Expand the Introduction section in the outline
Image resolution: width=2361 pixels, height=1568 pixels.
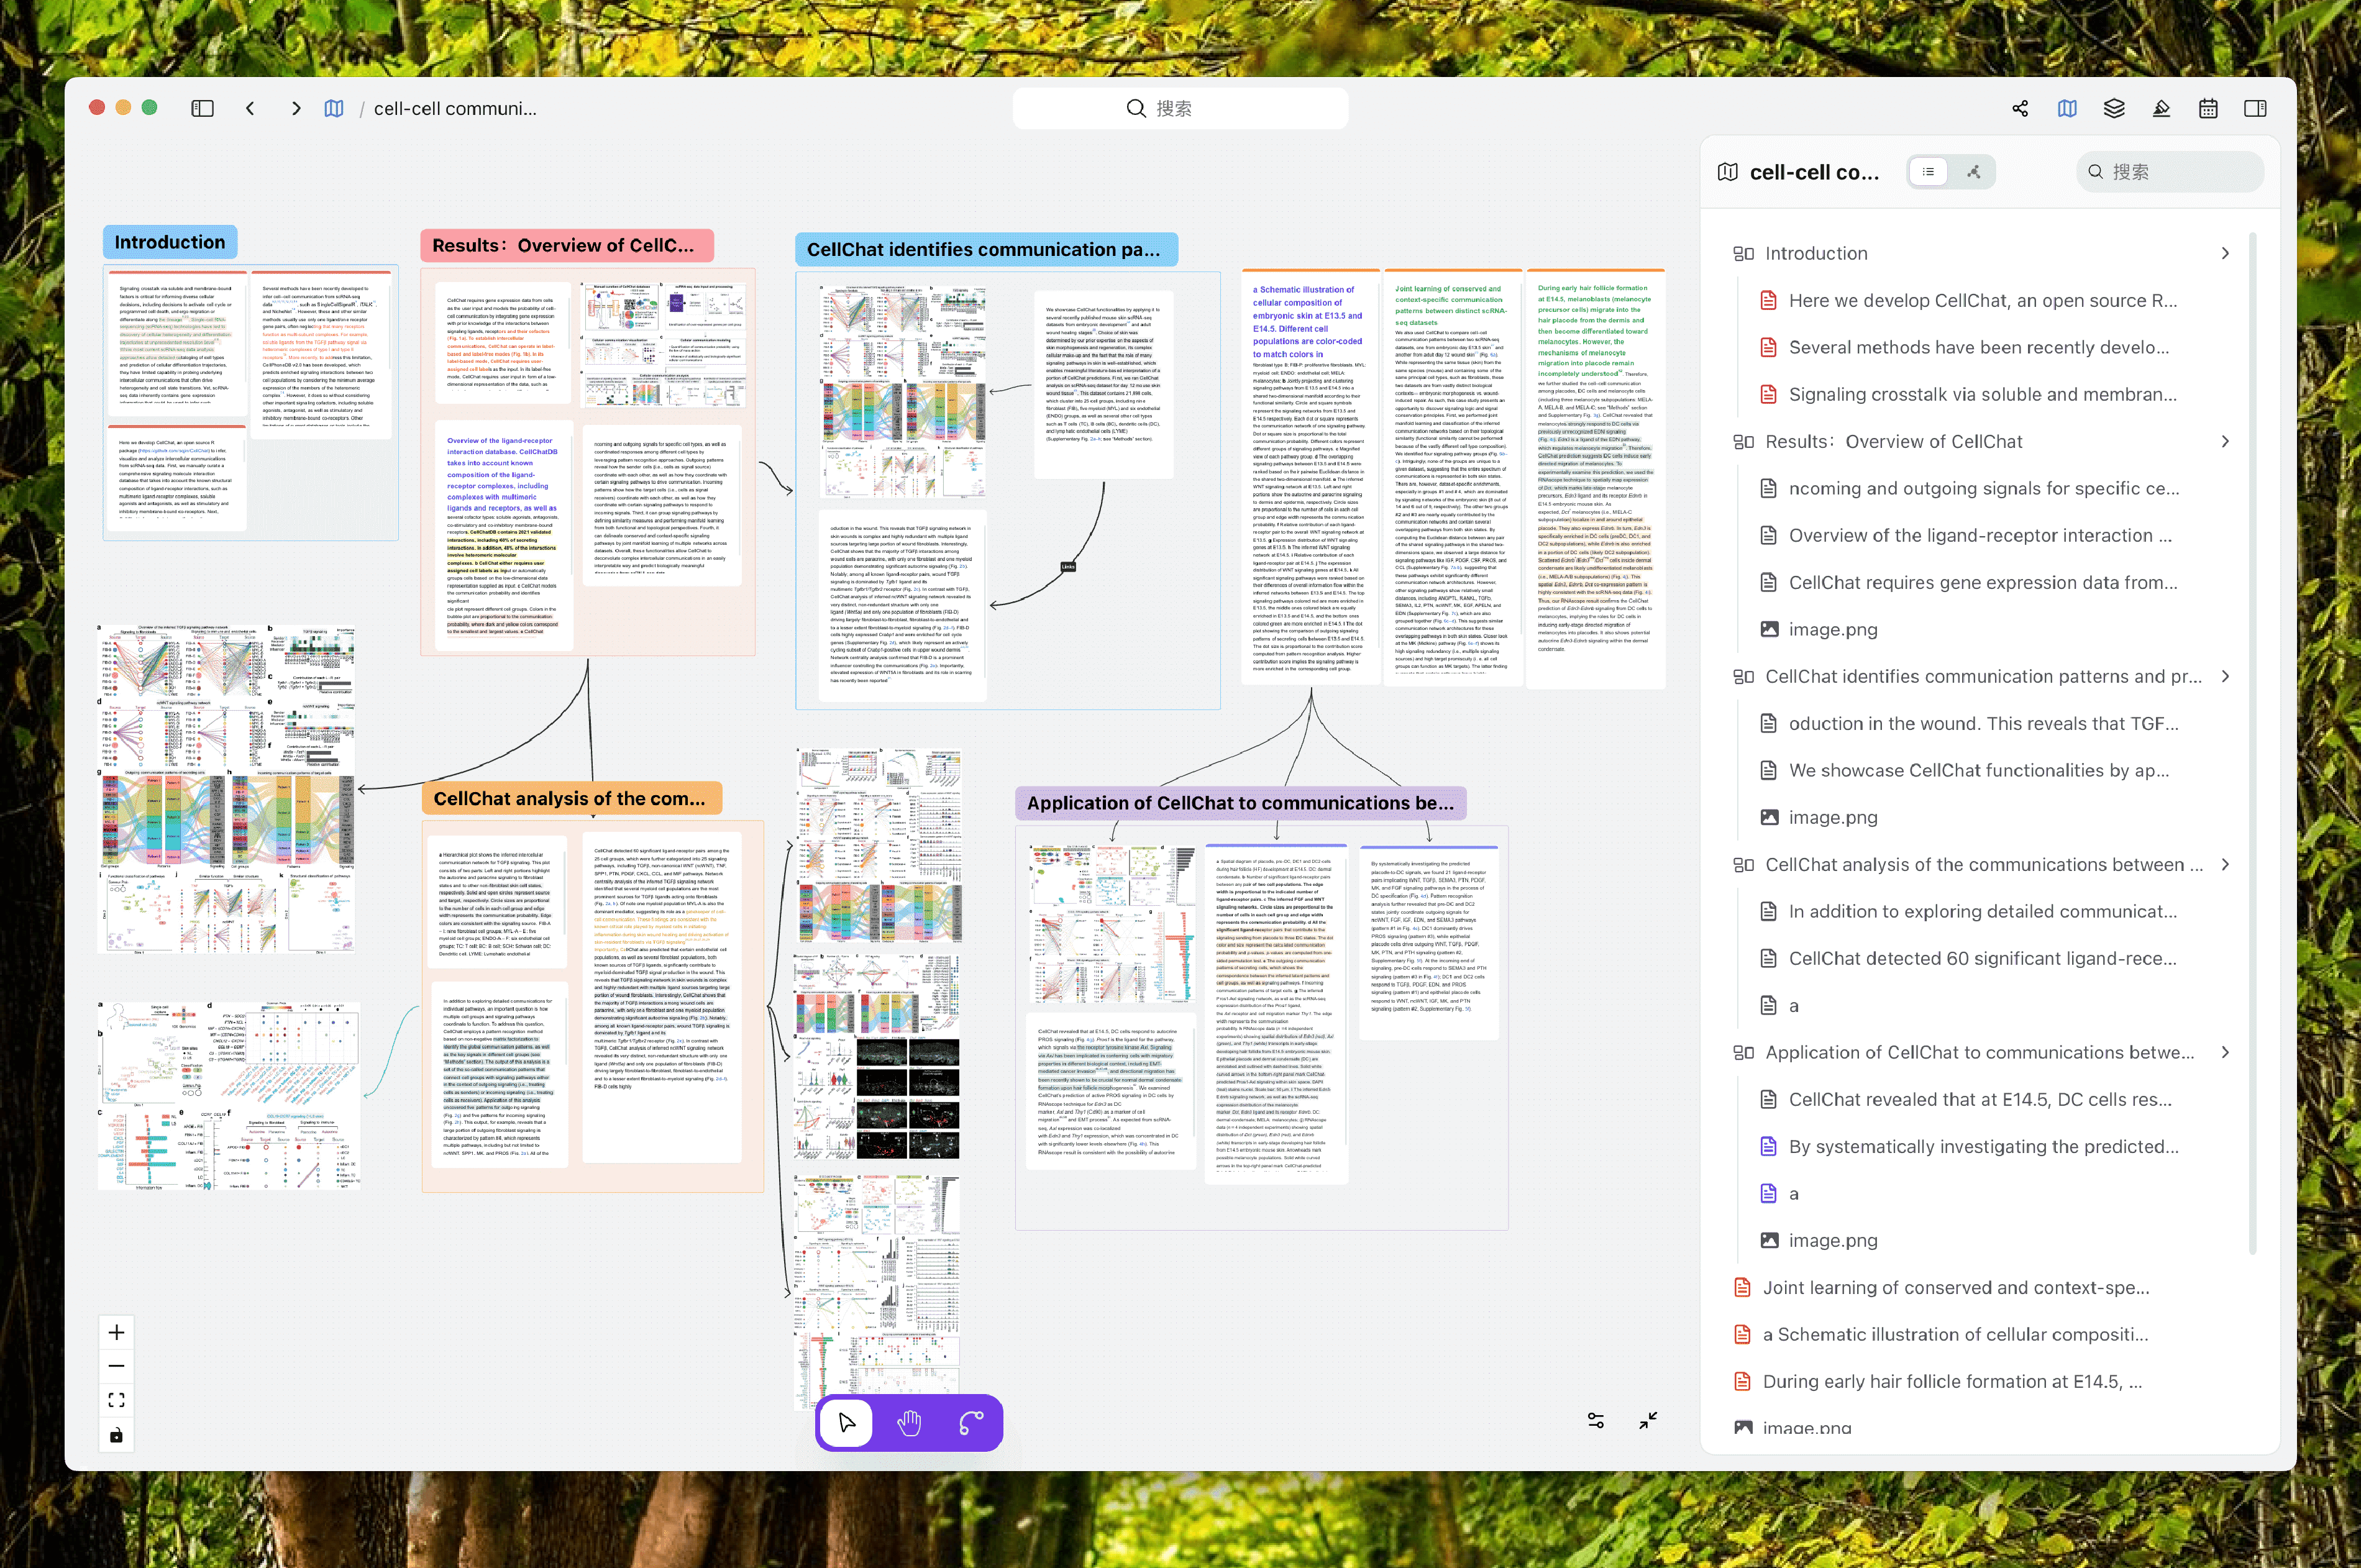tap(2225, 253)
